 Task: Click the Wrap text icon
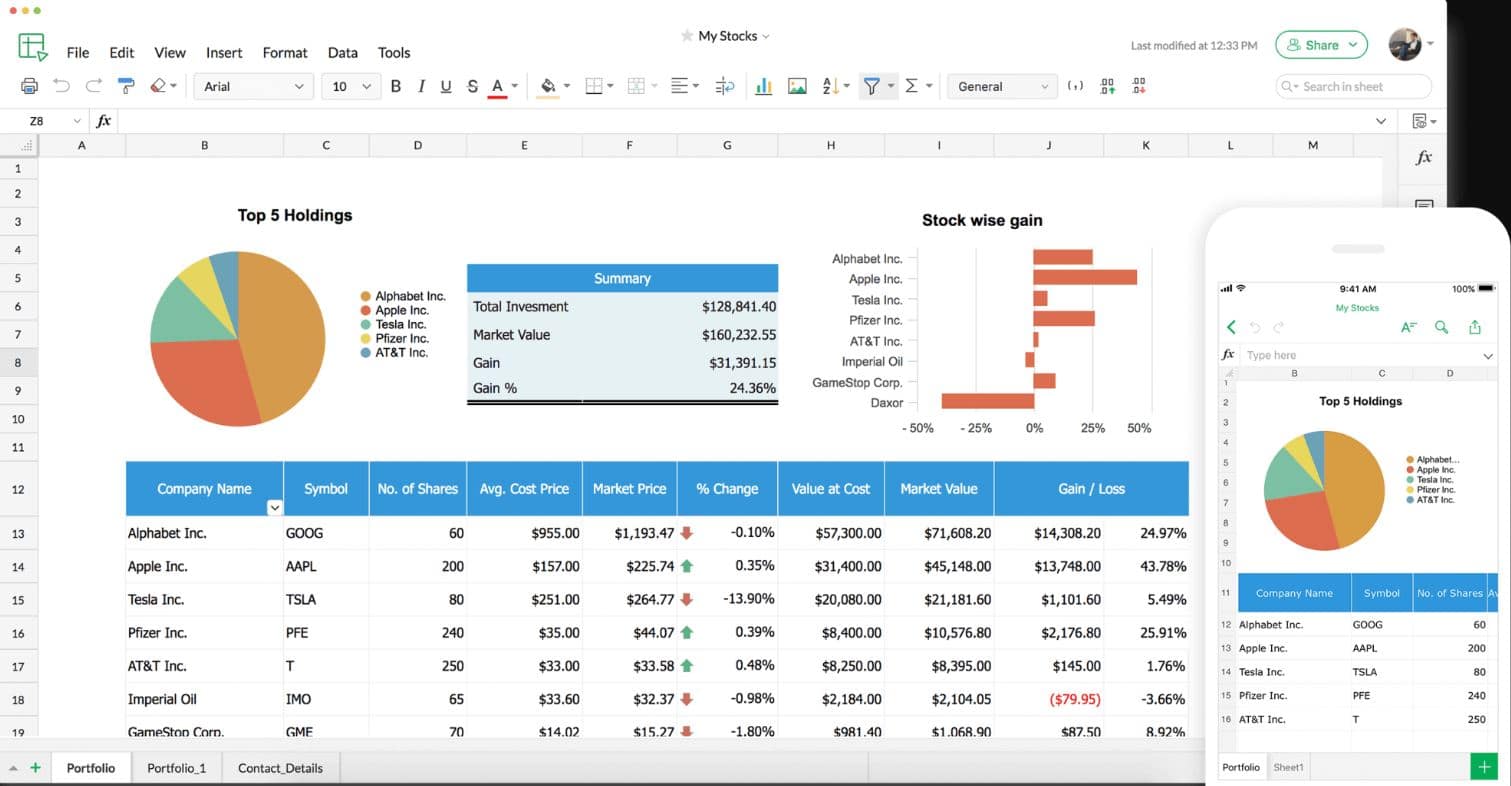[726, 86]
